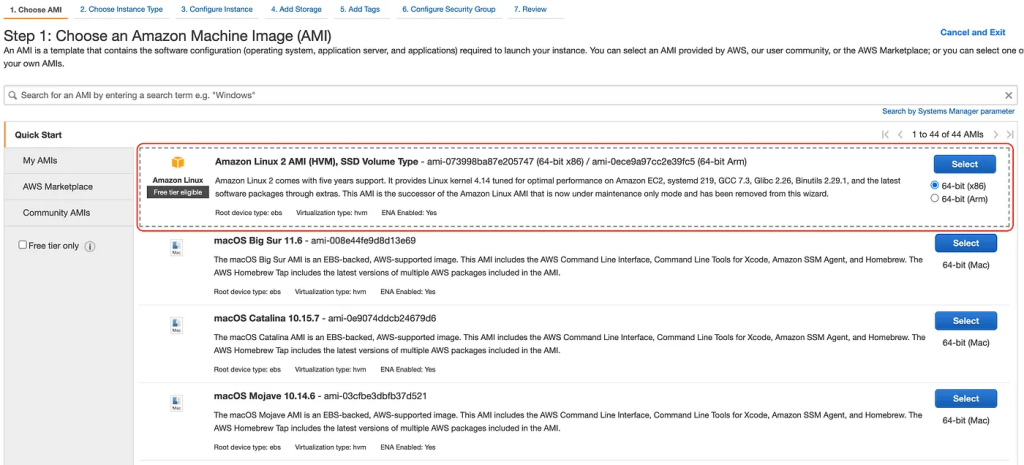Screen dimensions: 1024x465
Task: Clear the AMI search with the X icon
Action: click(1008, 95)
